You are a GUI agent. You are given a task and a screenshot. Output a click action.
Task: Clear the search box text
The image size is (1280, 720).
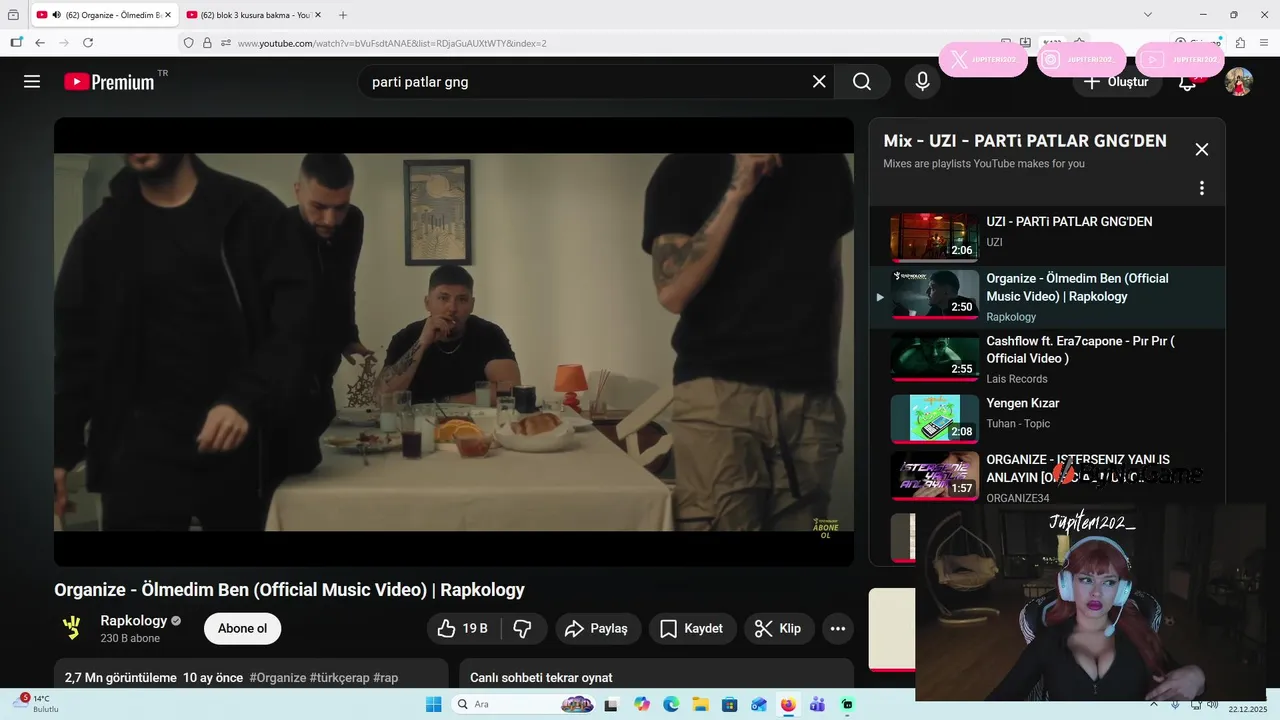pyautogui.click(x=819, y=82)
